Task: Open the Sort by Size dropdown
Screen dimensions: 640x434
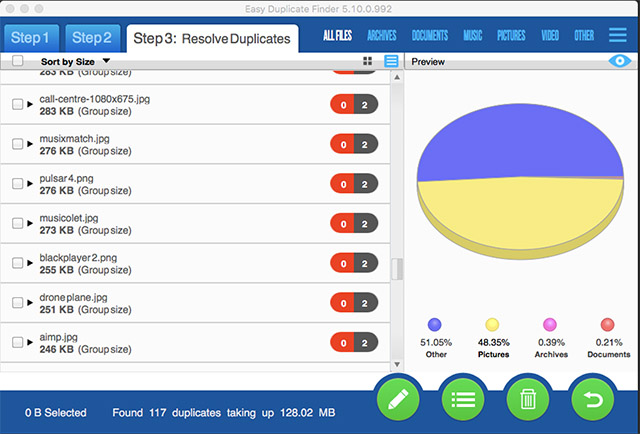Action: (75, 61)
